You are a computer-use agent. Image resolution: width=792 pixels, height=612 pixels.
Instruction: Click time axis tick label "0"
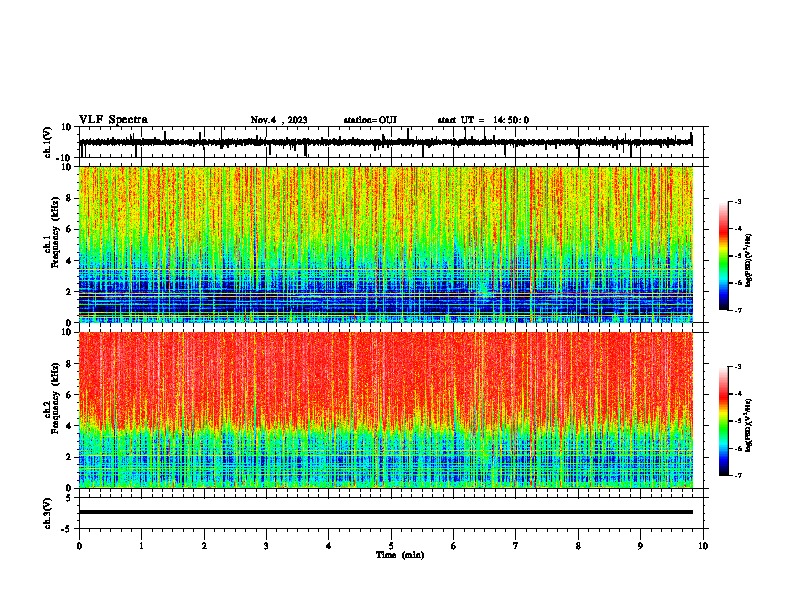pos(79,546)
